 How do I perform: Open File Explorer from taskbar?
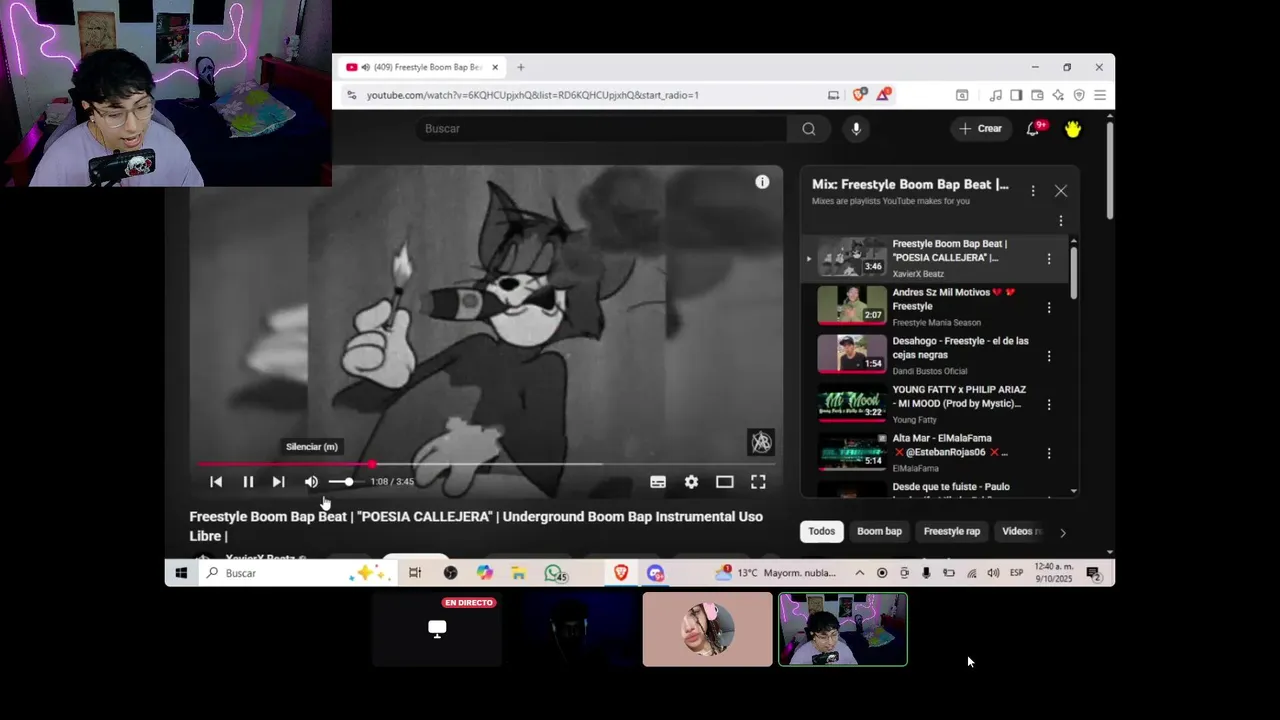(x=518, y=573)
